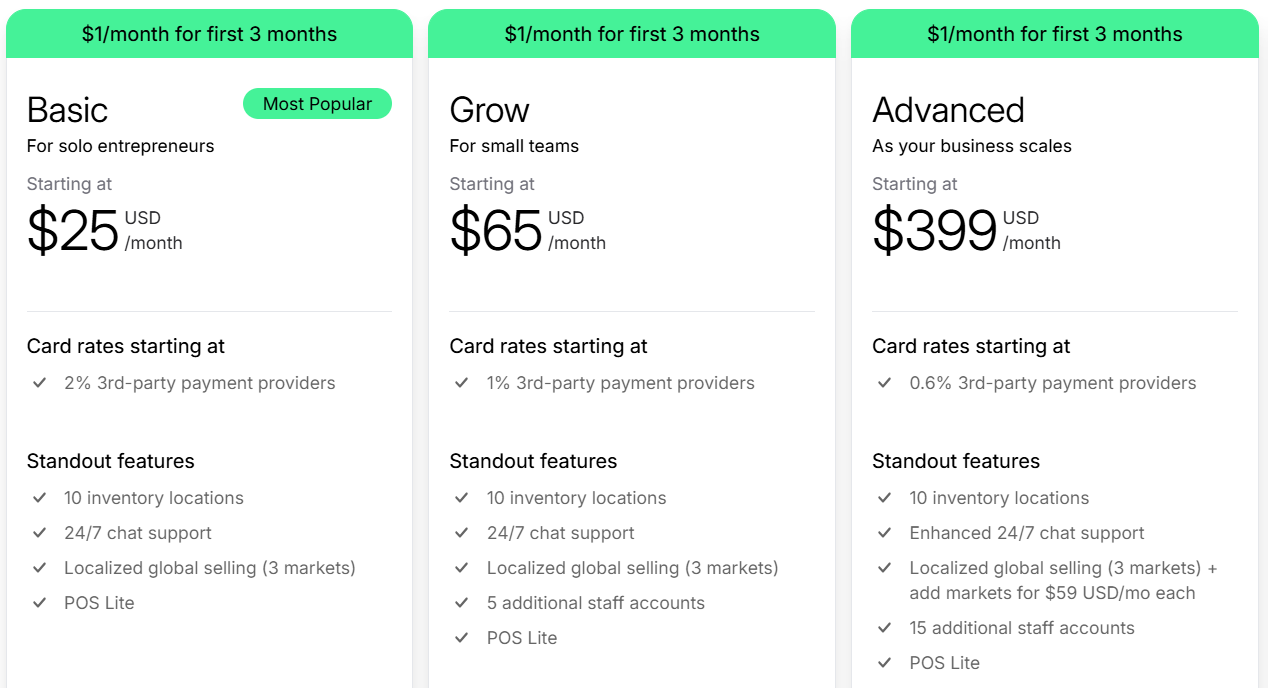Select the Advanced plan heading
This screenshot has width=1268, height=688.
(x=949, y=110)
